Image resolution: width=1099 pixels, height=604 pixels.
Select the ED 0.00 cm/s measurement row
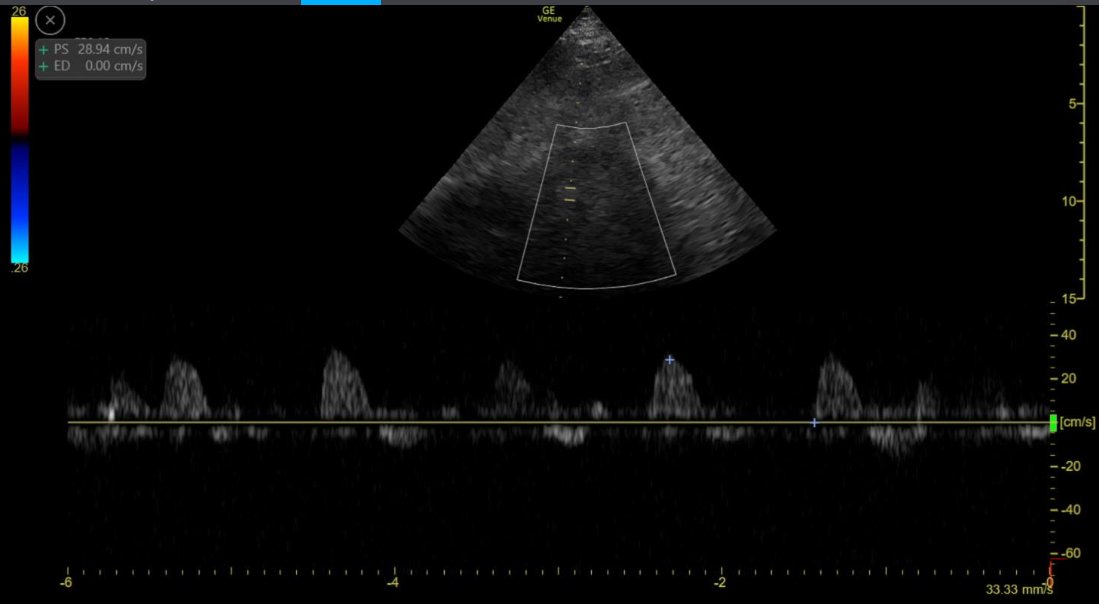point(91,67)
